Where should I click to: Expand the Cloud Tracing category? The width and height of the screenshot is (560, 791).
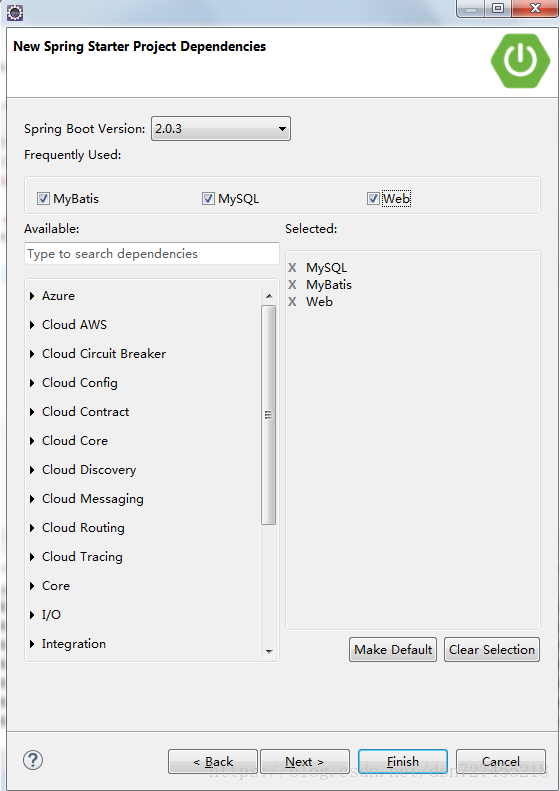point(32,557)
